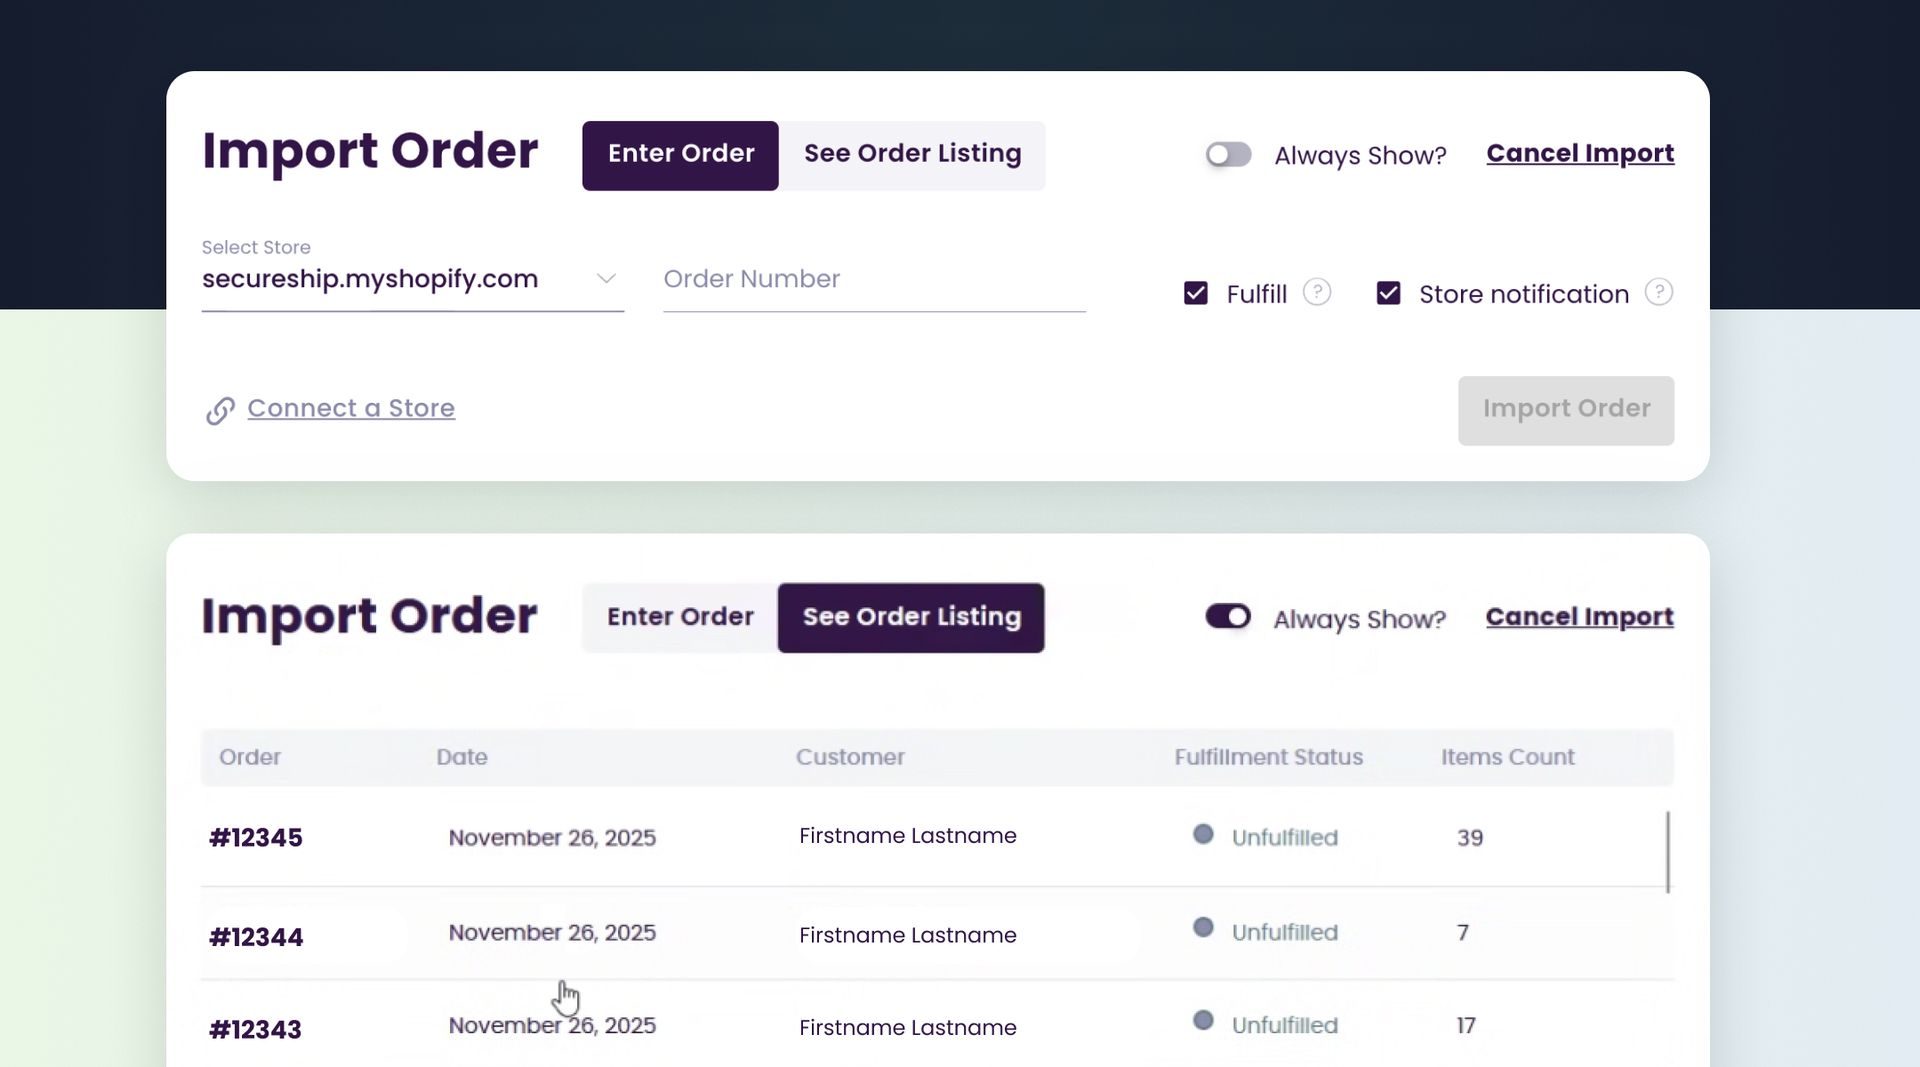Screen dimensions: 1920x1067
Task: Click the status dot for order #12345
Action: point(1202,834)
